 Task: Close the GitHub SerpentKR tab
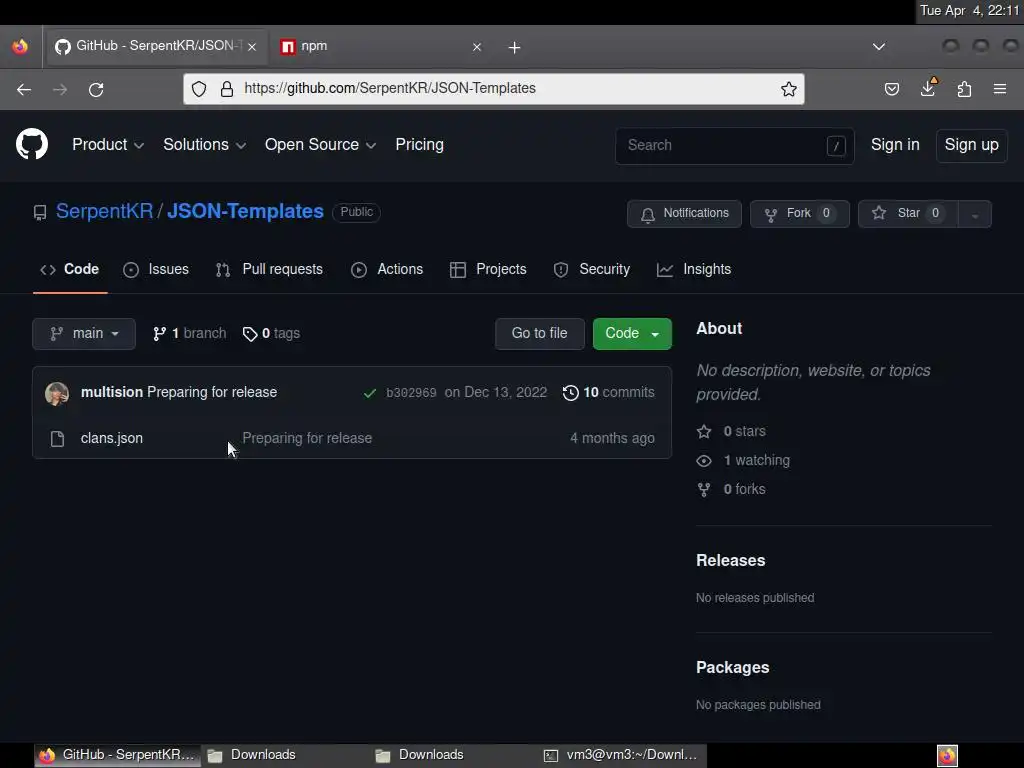pyautogui.click(x=252, y=47)
